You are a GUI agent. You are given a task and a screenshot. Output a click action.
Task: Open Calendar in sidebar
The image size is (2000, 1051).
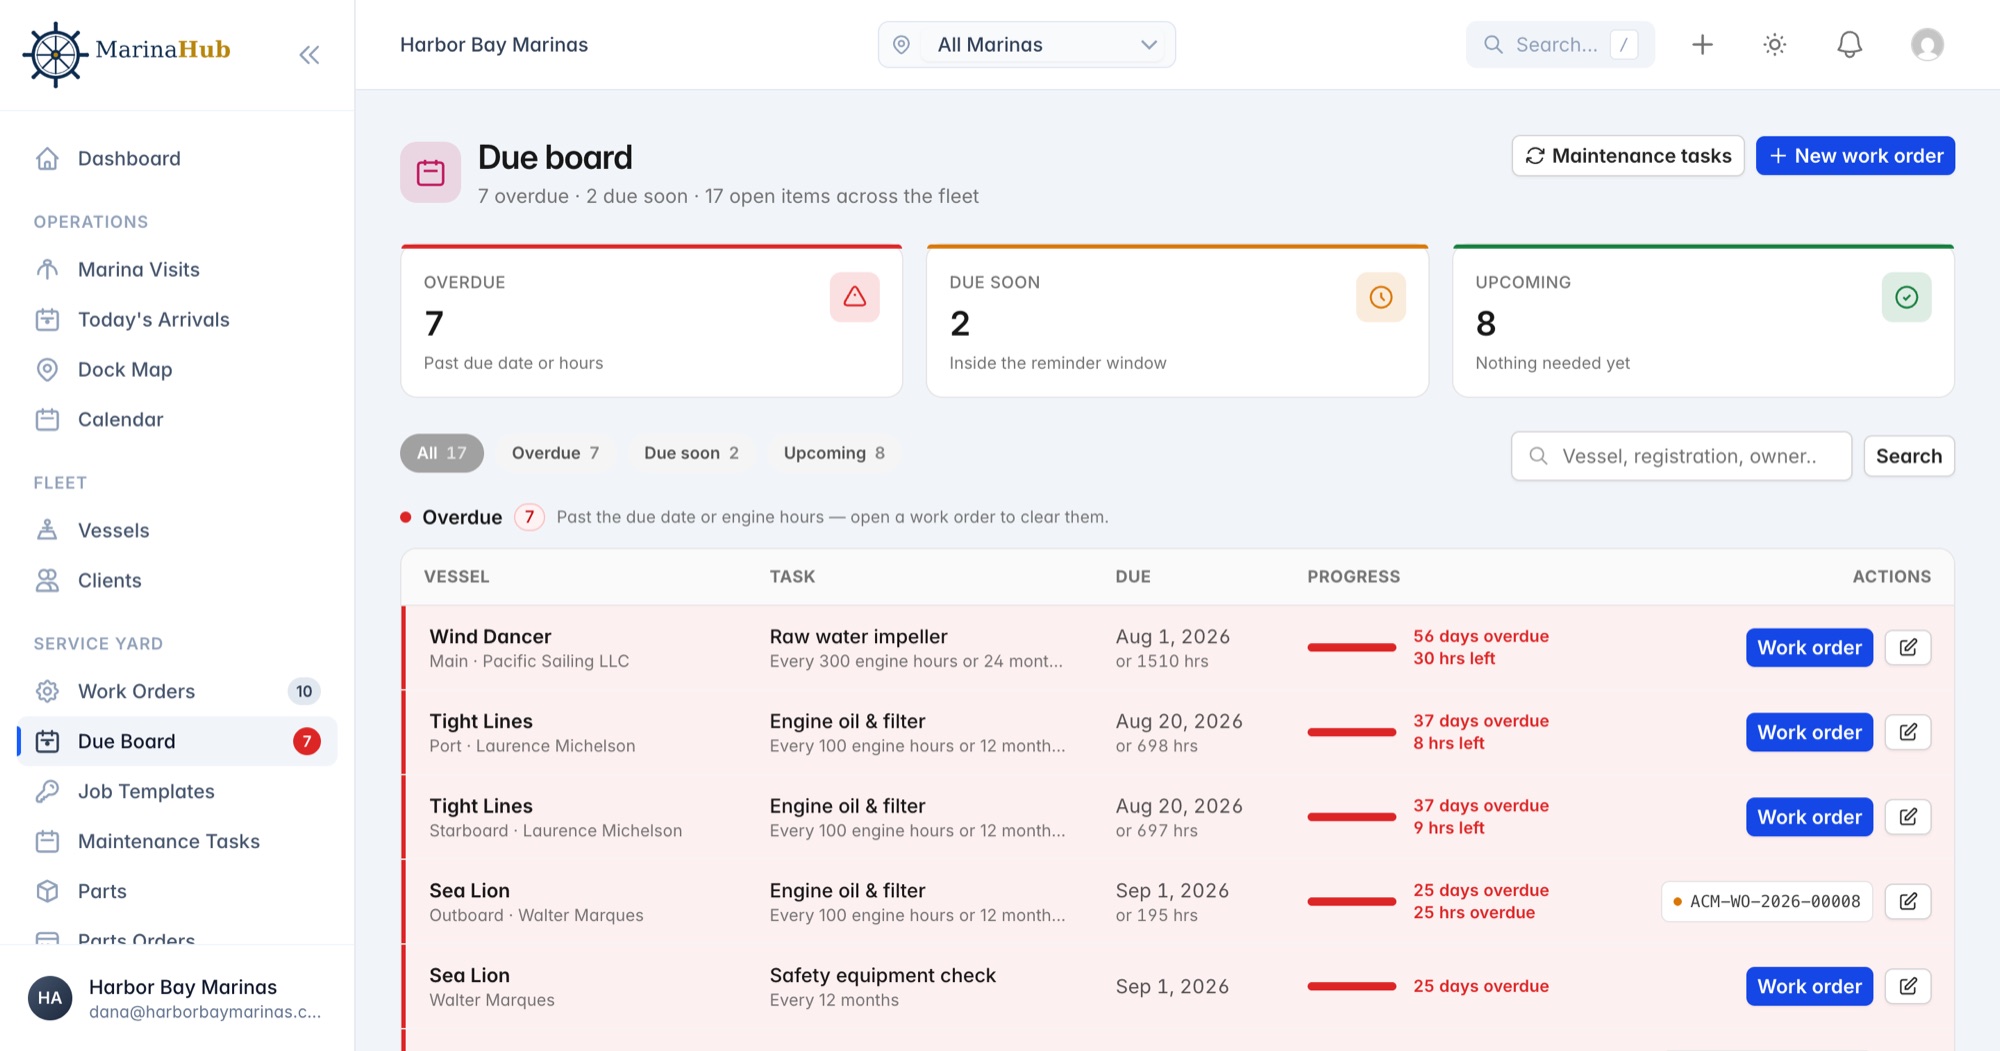coord(177,419)
